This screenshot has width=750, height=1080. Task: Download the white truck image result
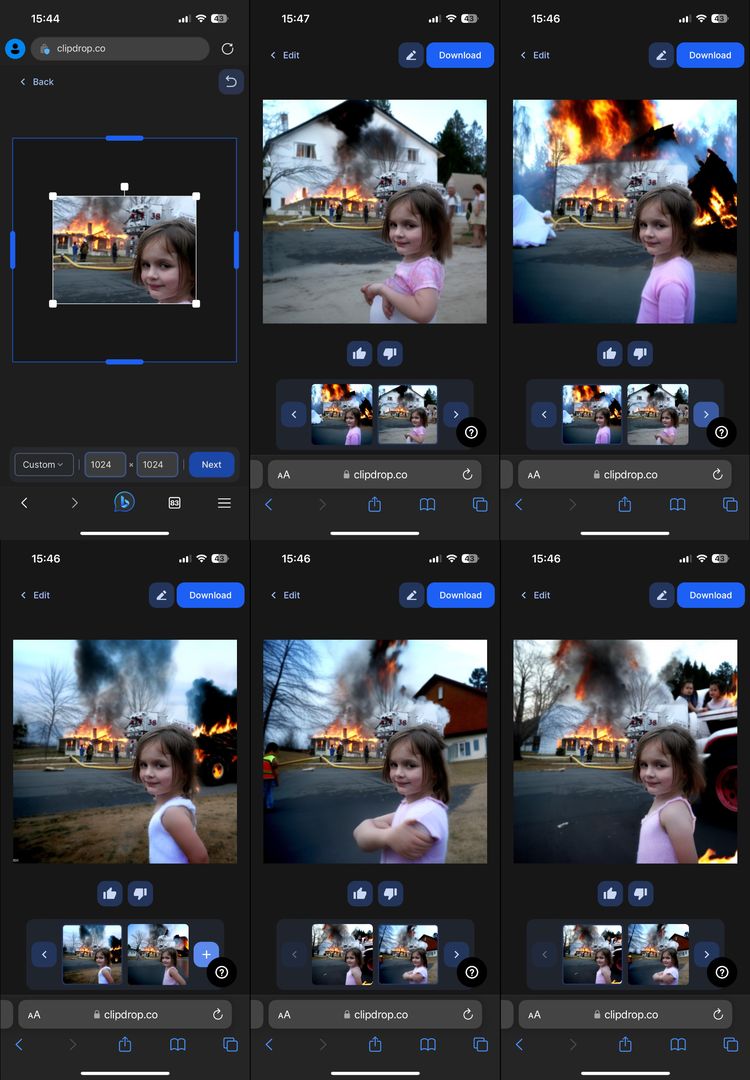[x=711, y=595]
